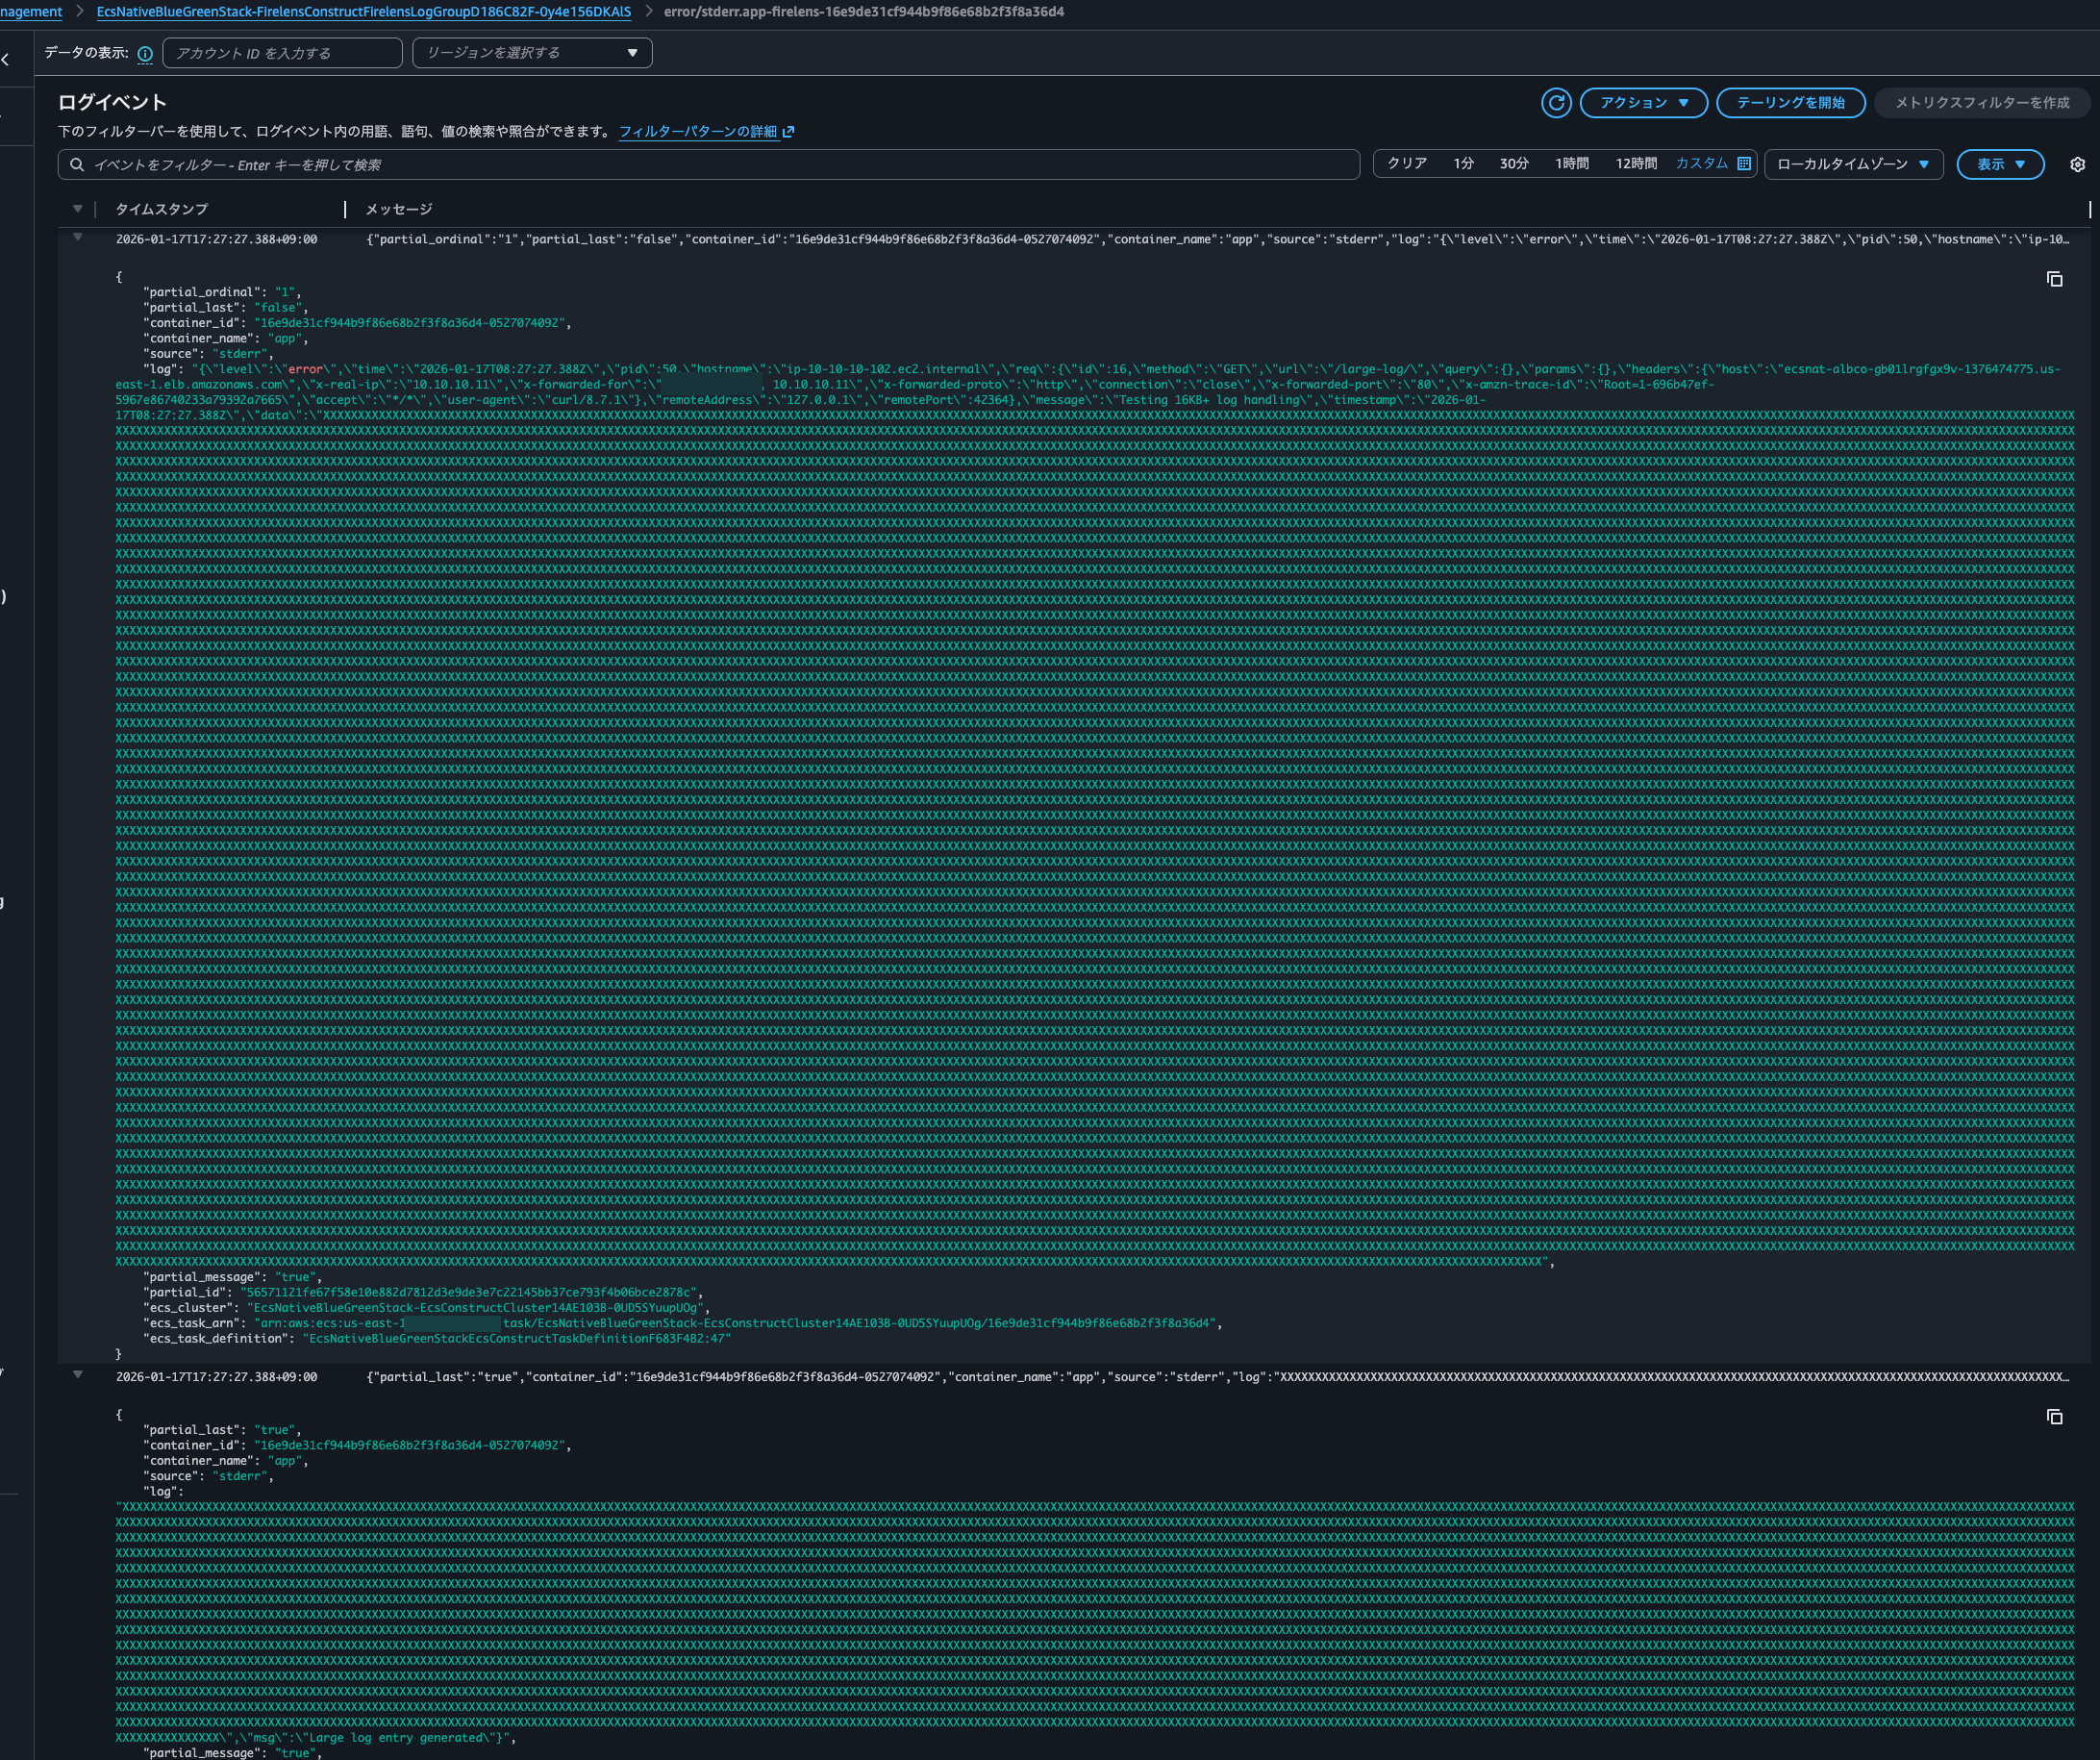2100x1760 pixels.
Task: Click info icon beside データの表示
Action: pos(145,54)
